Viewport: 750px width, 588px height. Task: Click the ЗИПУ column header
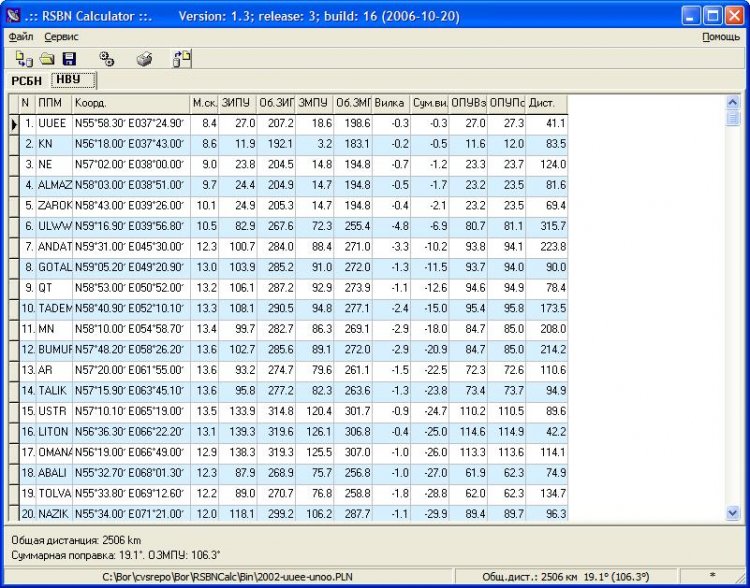click(x=238, y=103)
